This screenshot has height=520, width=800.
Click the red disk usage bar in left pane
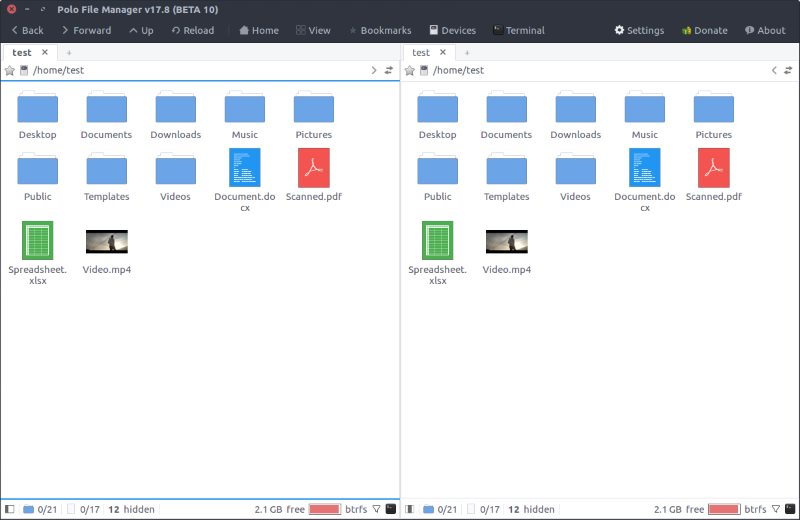tap(325, 509)
